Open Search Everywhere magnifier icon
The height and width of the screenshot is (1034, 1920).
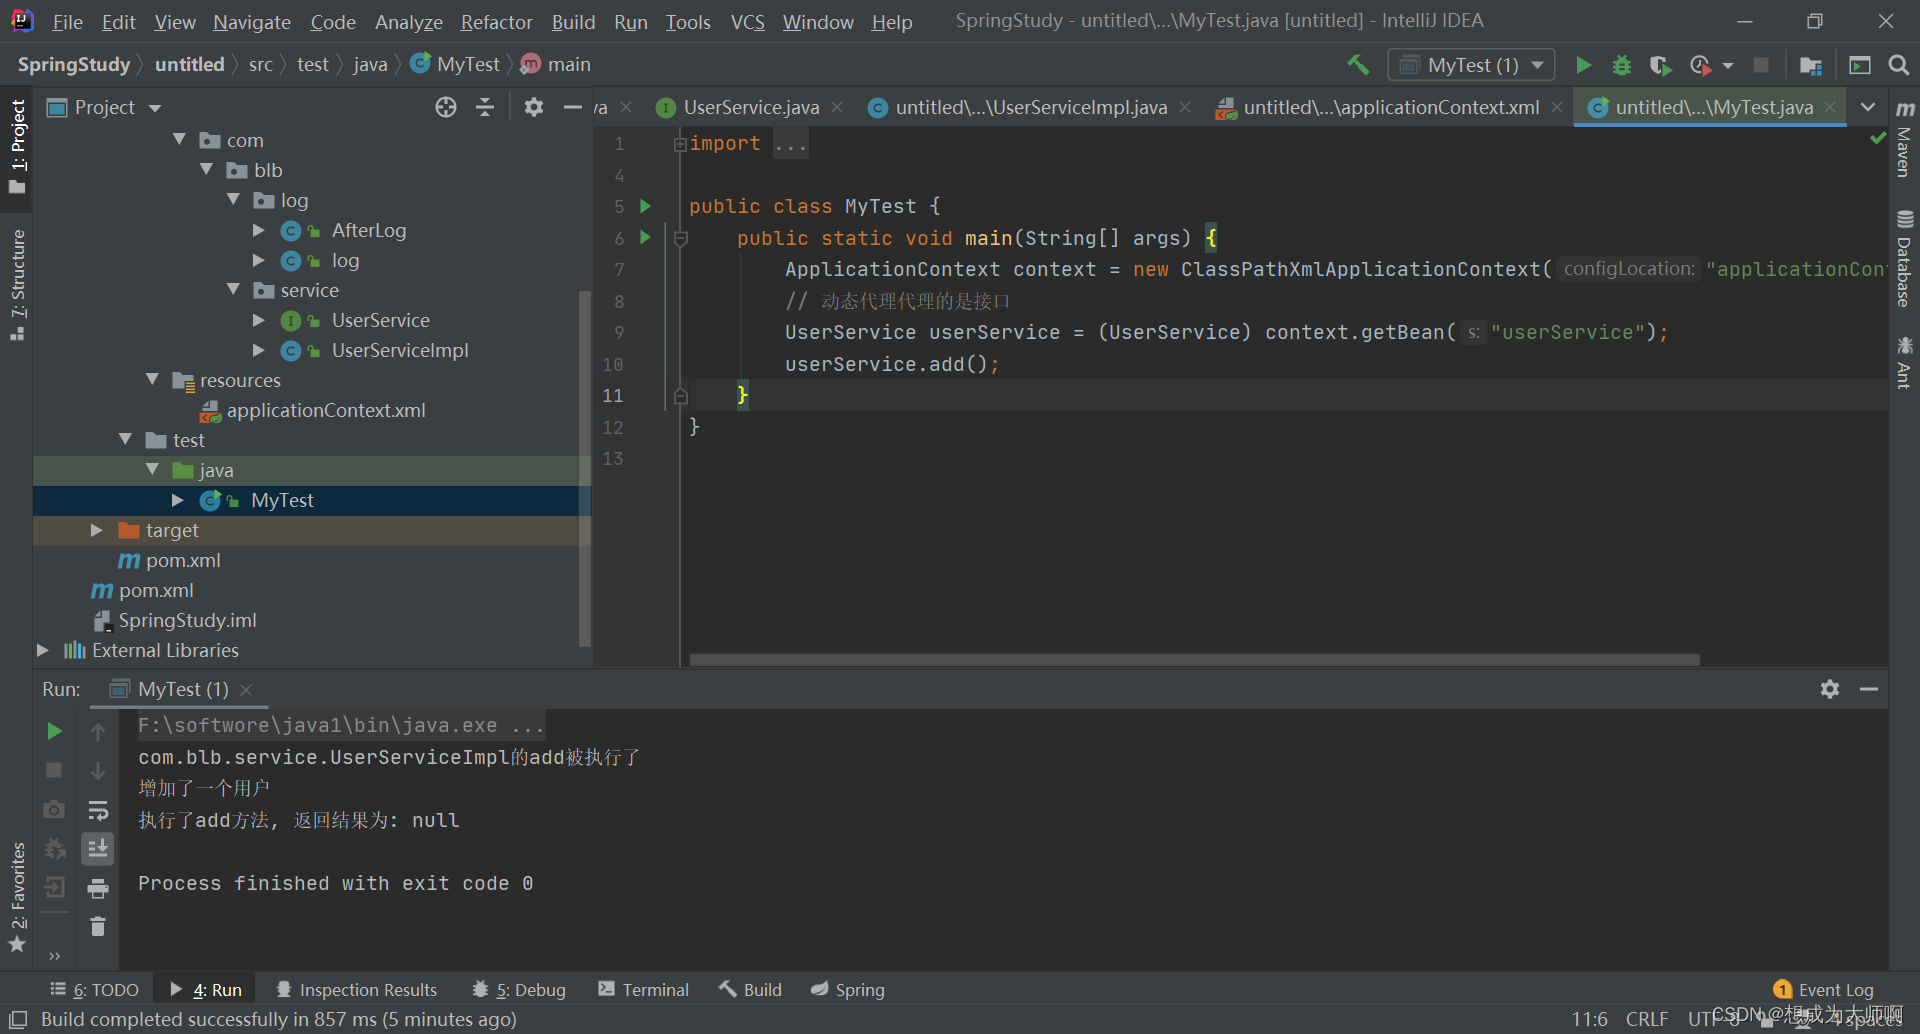[1898, 65]
